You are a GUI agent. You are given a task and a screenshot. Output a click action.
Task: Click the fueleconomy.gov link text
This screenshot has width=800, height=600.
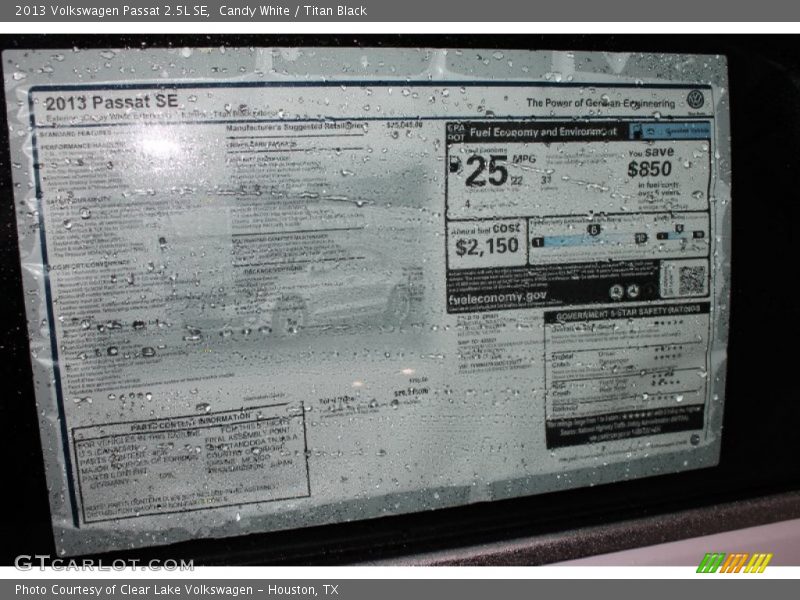[497, 297]
